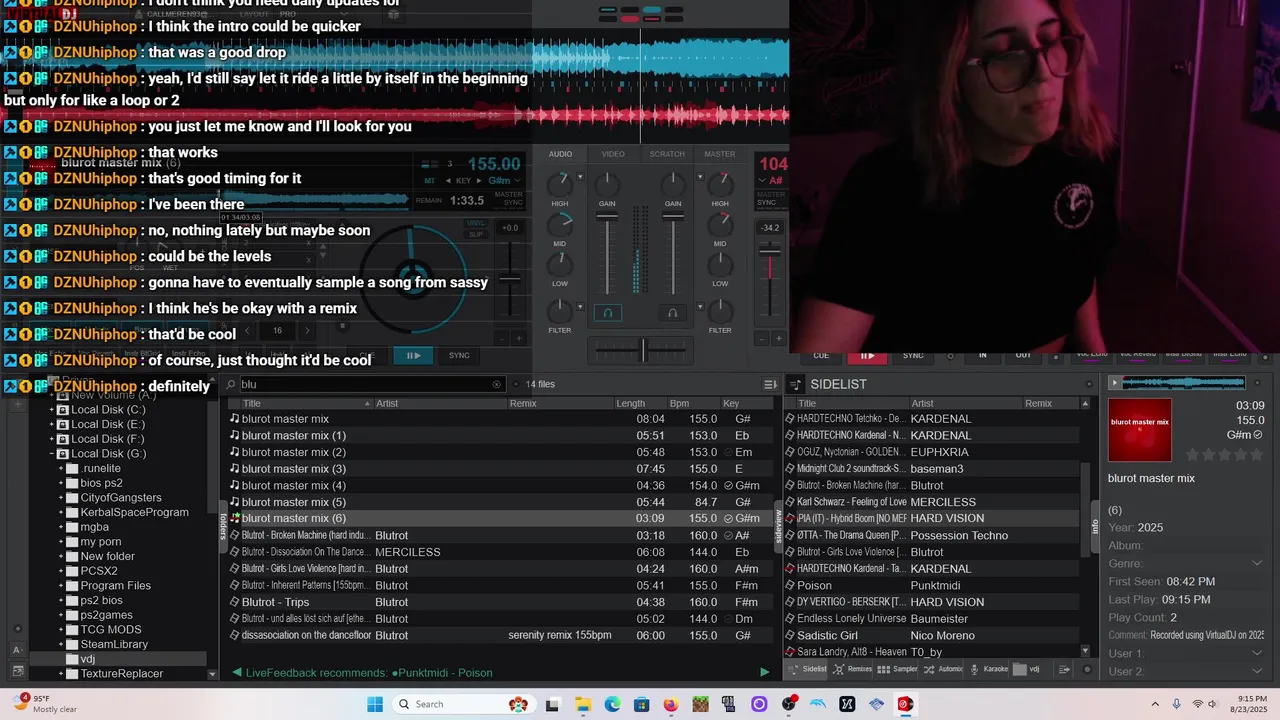This screenshot has width=1280, height=720.
Task: Click the dot option button right of SIDELIST
Action: click(1089, 384)
